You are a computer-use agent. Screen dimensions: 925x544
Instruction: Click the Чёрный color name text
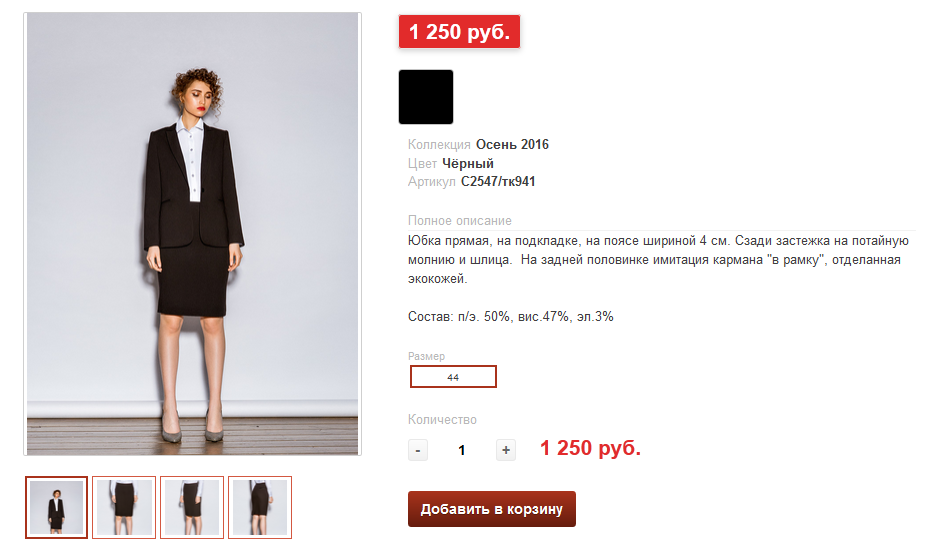coord(468,163)
